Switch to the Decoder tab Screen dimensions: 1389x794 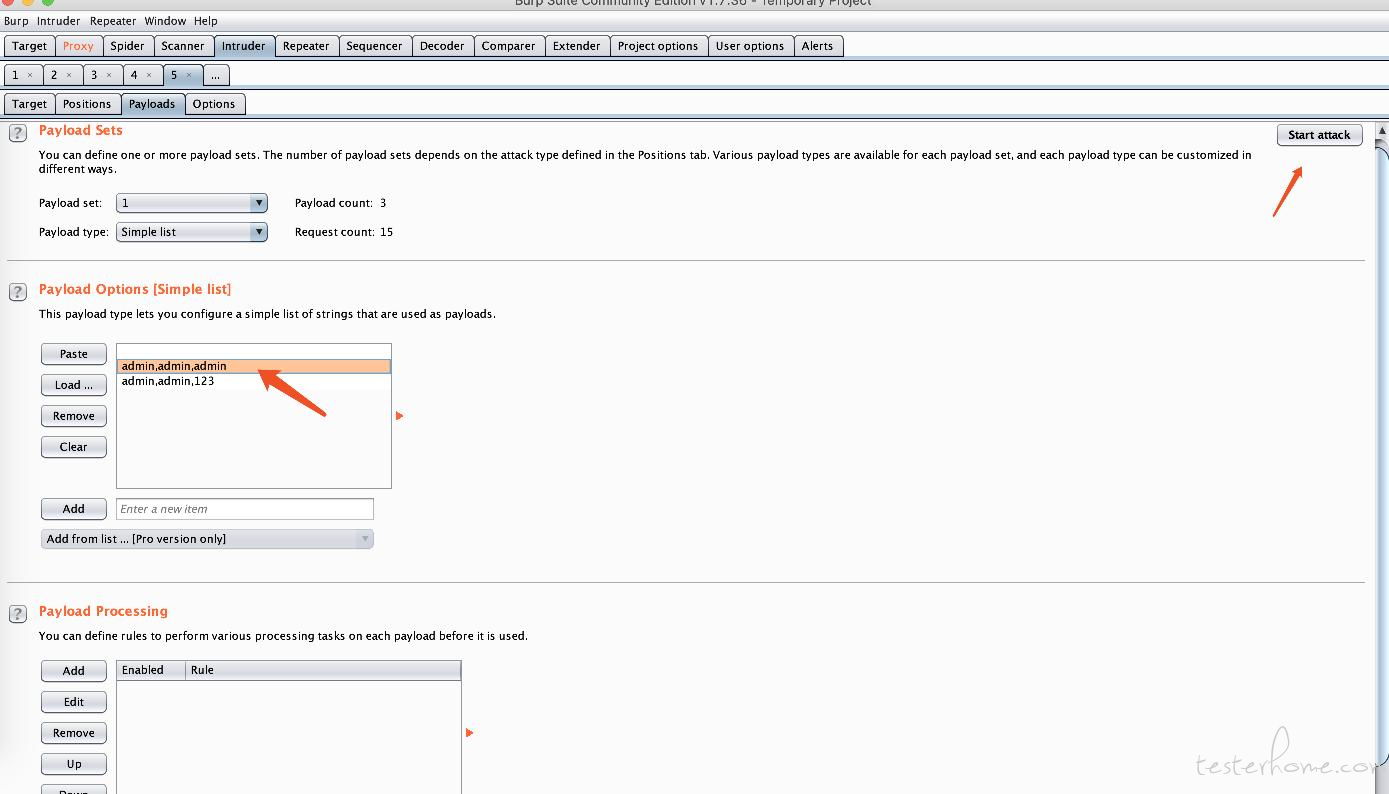tap(442, 46)
